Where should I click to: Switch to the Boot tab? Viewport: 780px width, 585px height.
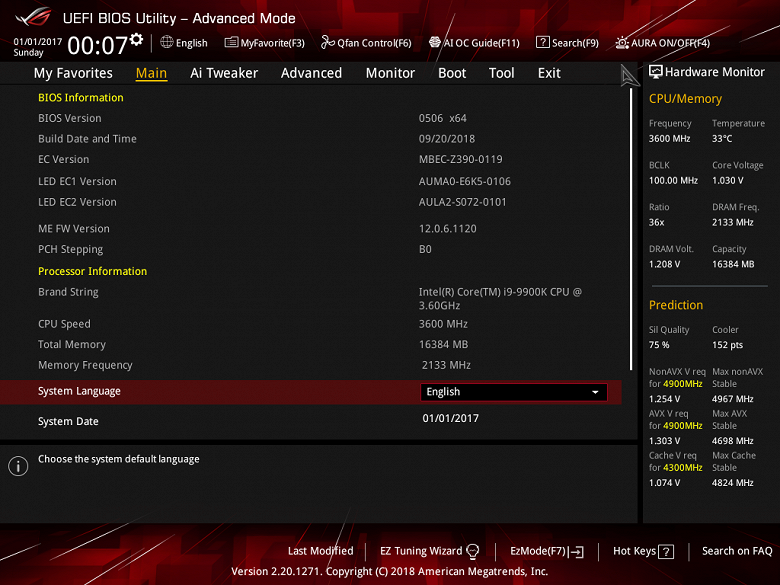(452, 73)
